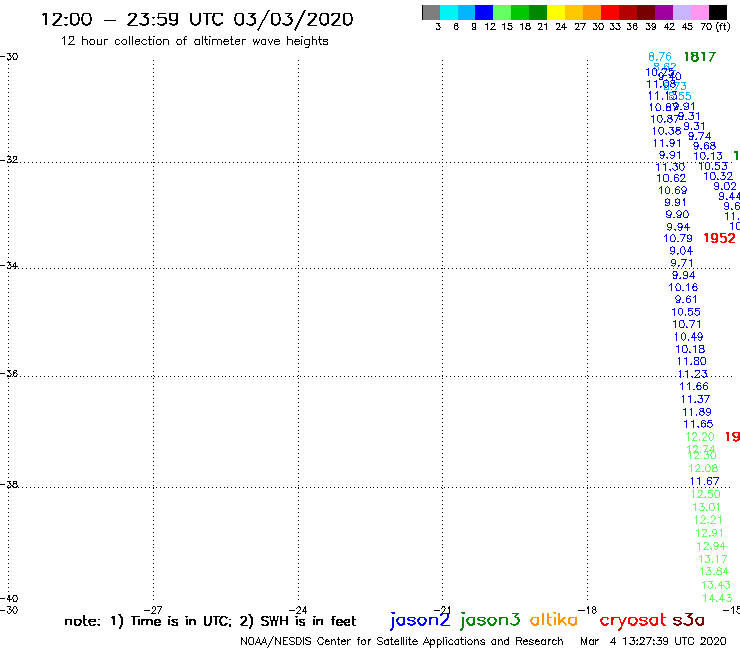Click the bright red swatch in the color scale
Screen dimensions: 740x650
point(610,12)
